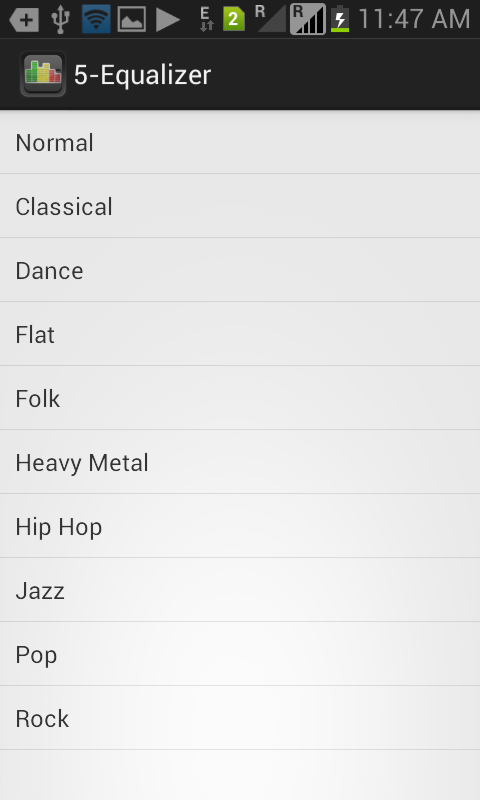The image size is (480, 800).
Task: Tap the image notification icon
Action: click(132, 19)
